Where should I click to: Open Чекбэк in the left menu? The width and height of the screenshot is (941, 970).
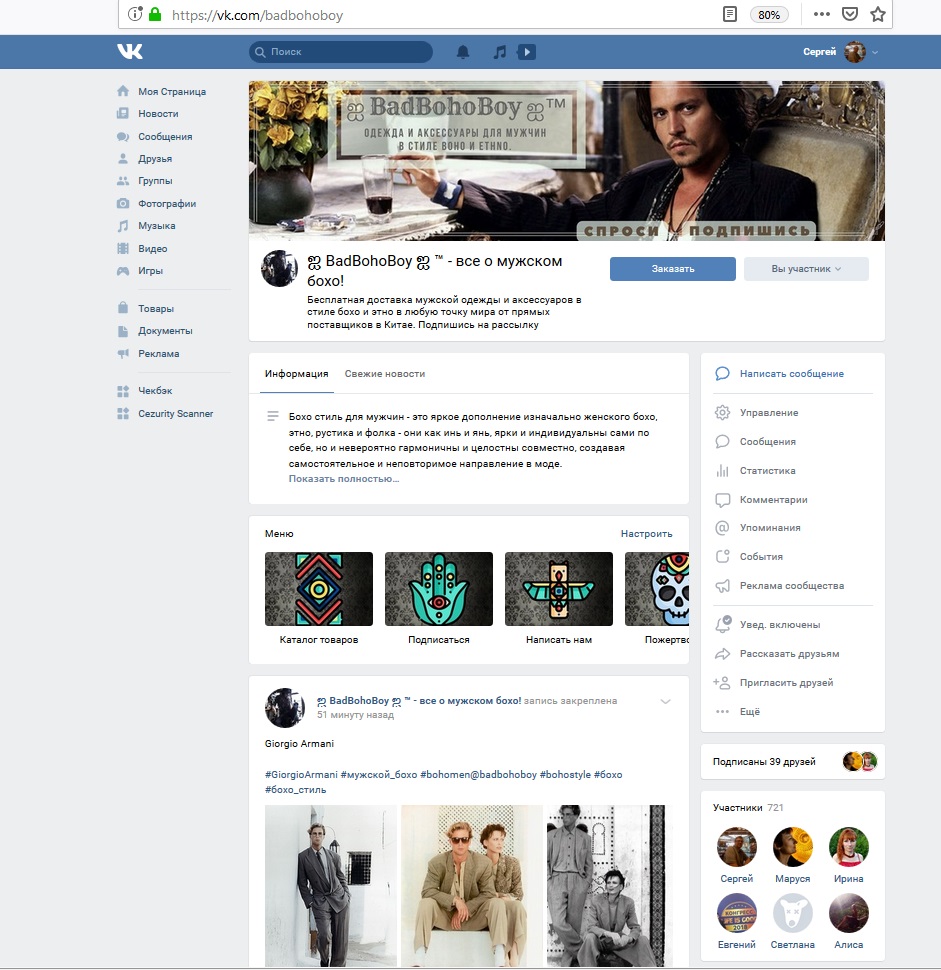click(155, 391)
